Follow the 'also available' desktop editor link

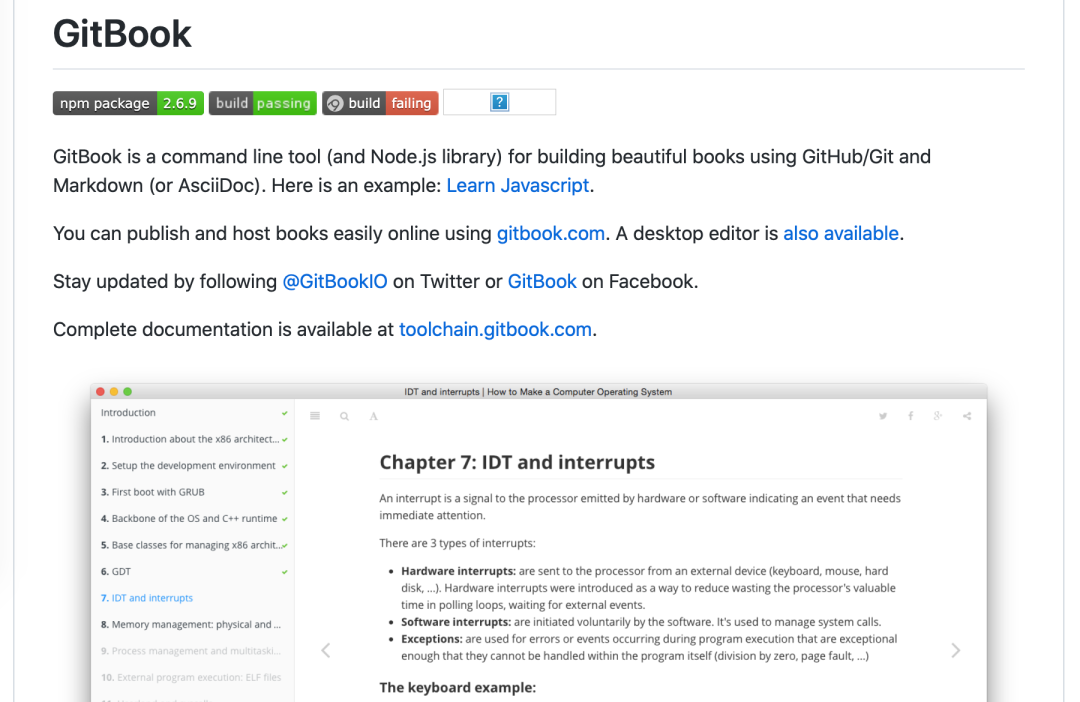(x=841, y=234)
